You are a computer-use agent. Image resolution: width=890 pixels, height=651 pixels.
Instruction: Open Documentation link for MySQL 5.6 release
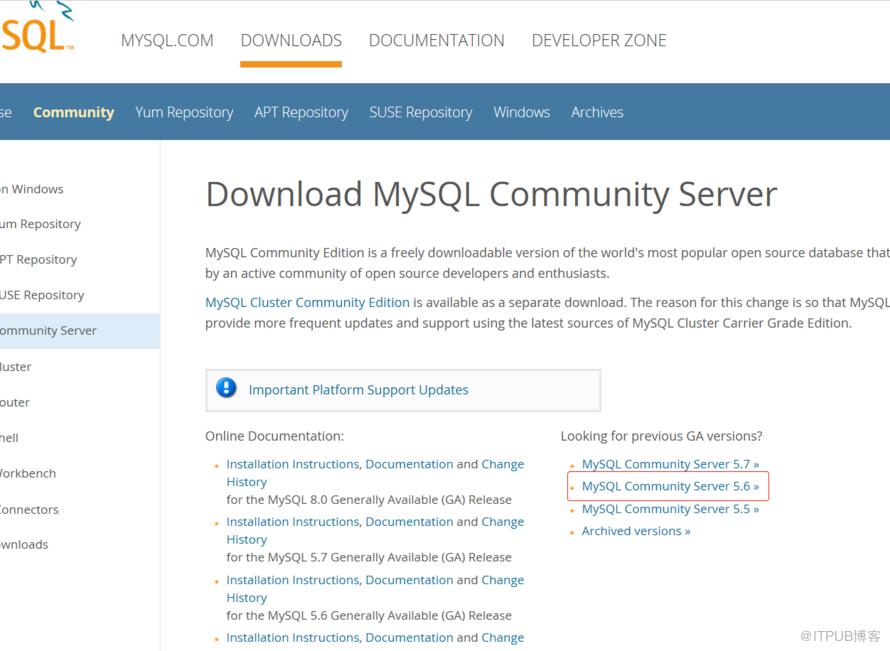click(x=409, y=580)
